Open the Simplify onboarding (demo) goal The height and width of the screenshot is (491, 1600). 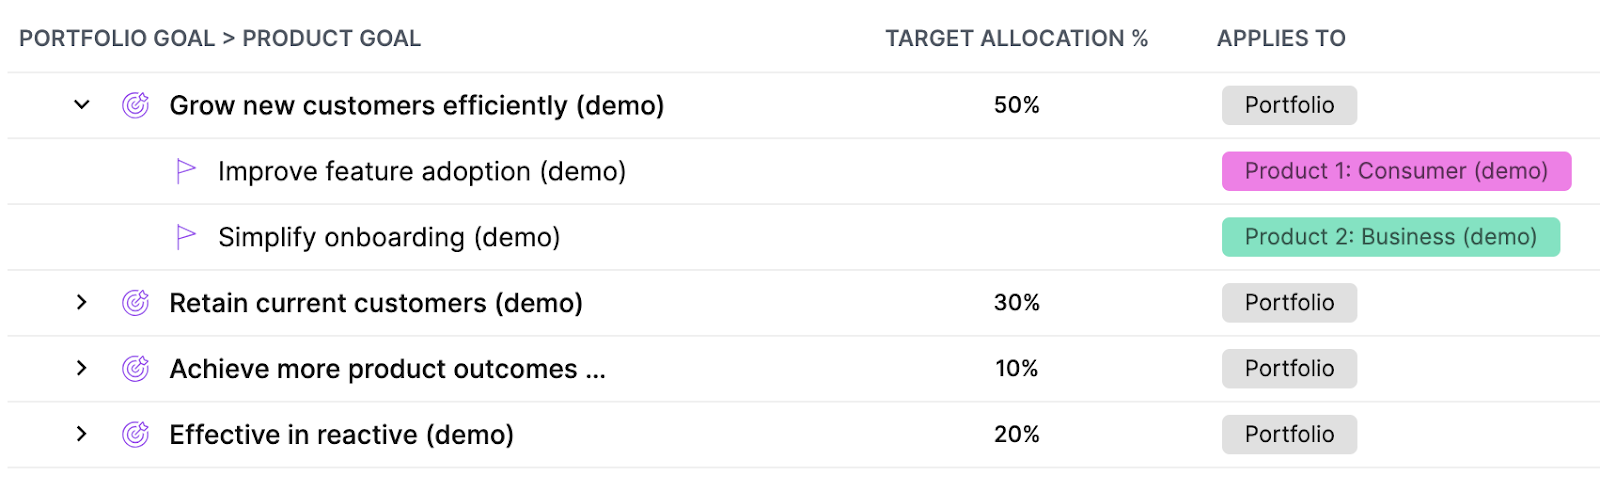click(389, 238)
